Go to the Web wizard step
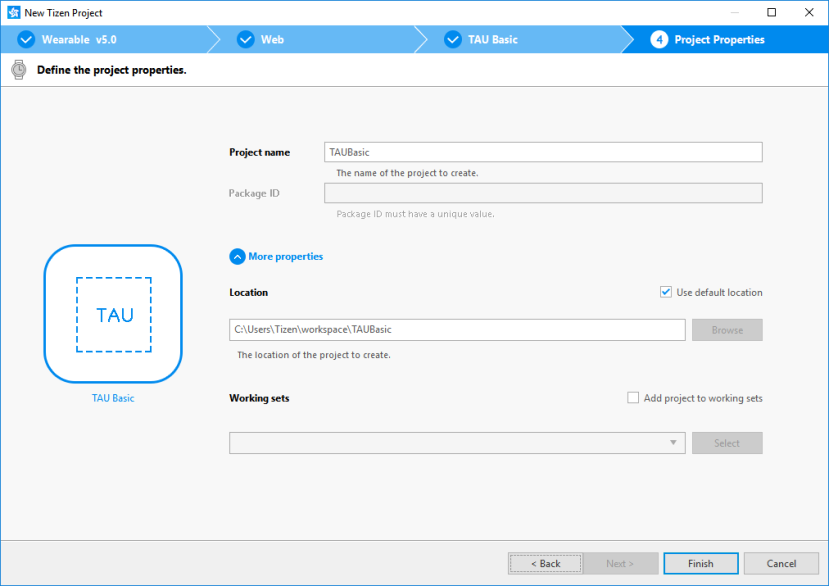Viewport: 829px width, 586px height. (x=272, y=40)
